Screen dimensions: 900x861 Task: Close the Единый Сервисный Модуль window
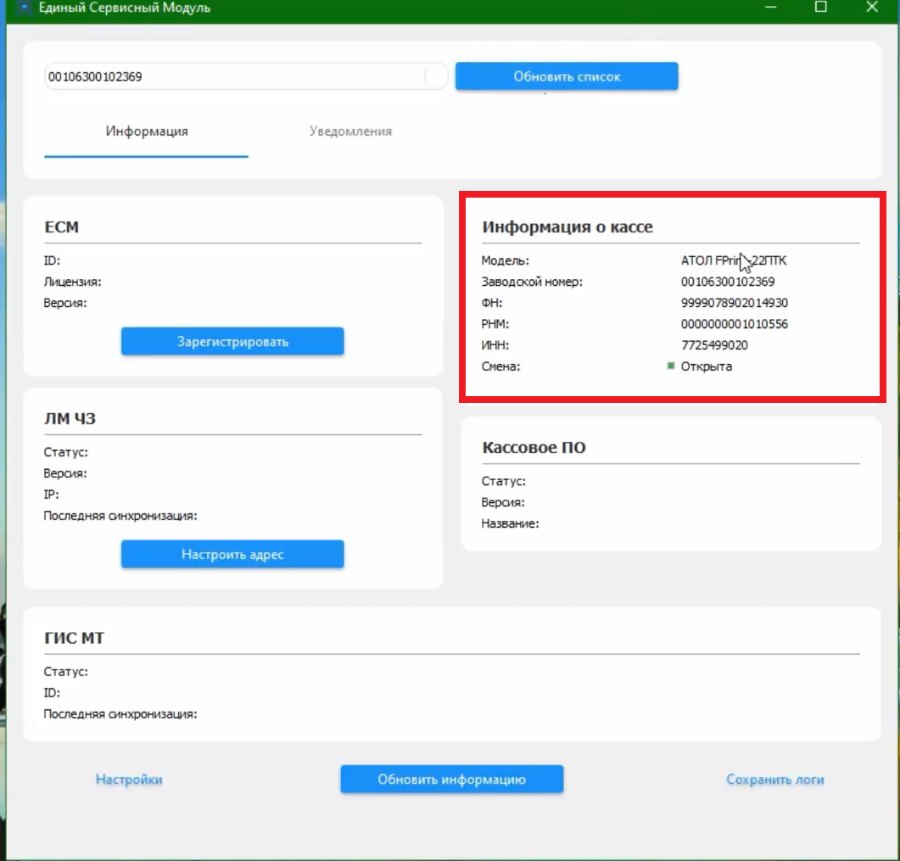(872, 7)
